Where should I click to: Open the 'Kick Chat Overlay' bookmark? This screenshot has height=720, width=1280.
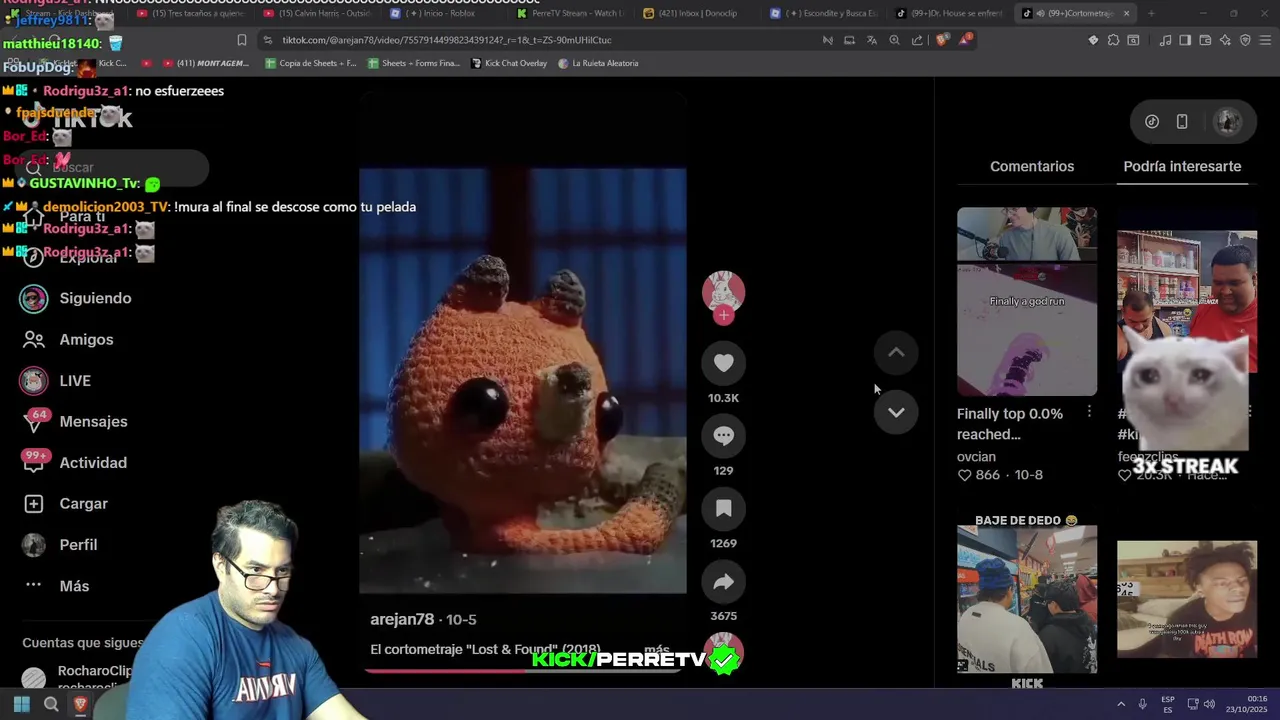pyautogui.click(x=508, y=63)
